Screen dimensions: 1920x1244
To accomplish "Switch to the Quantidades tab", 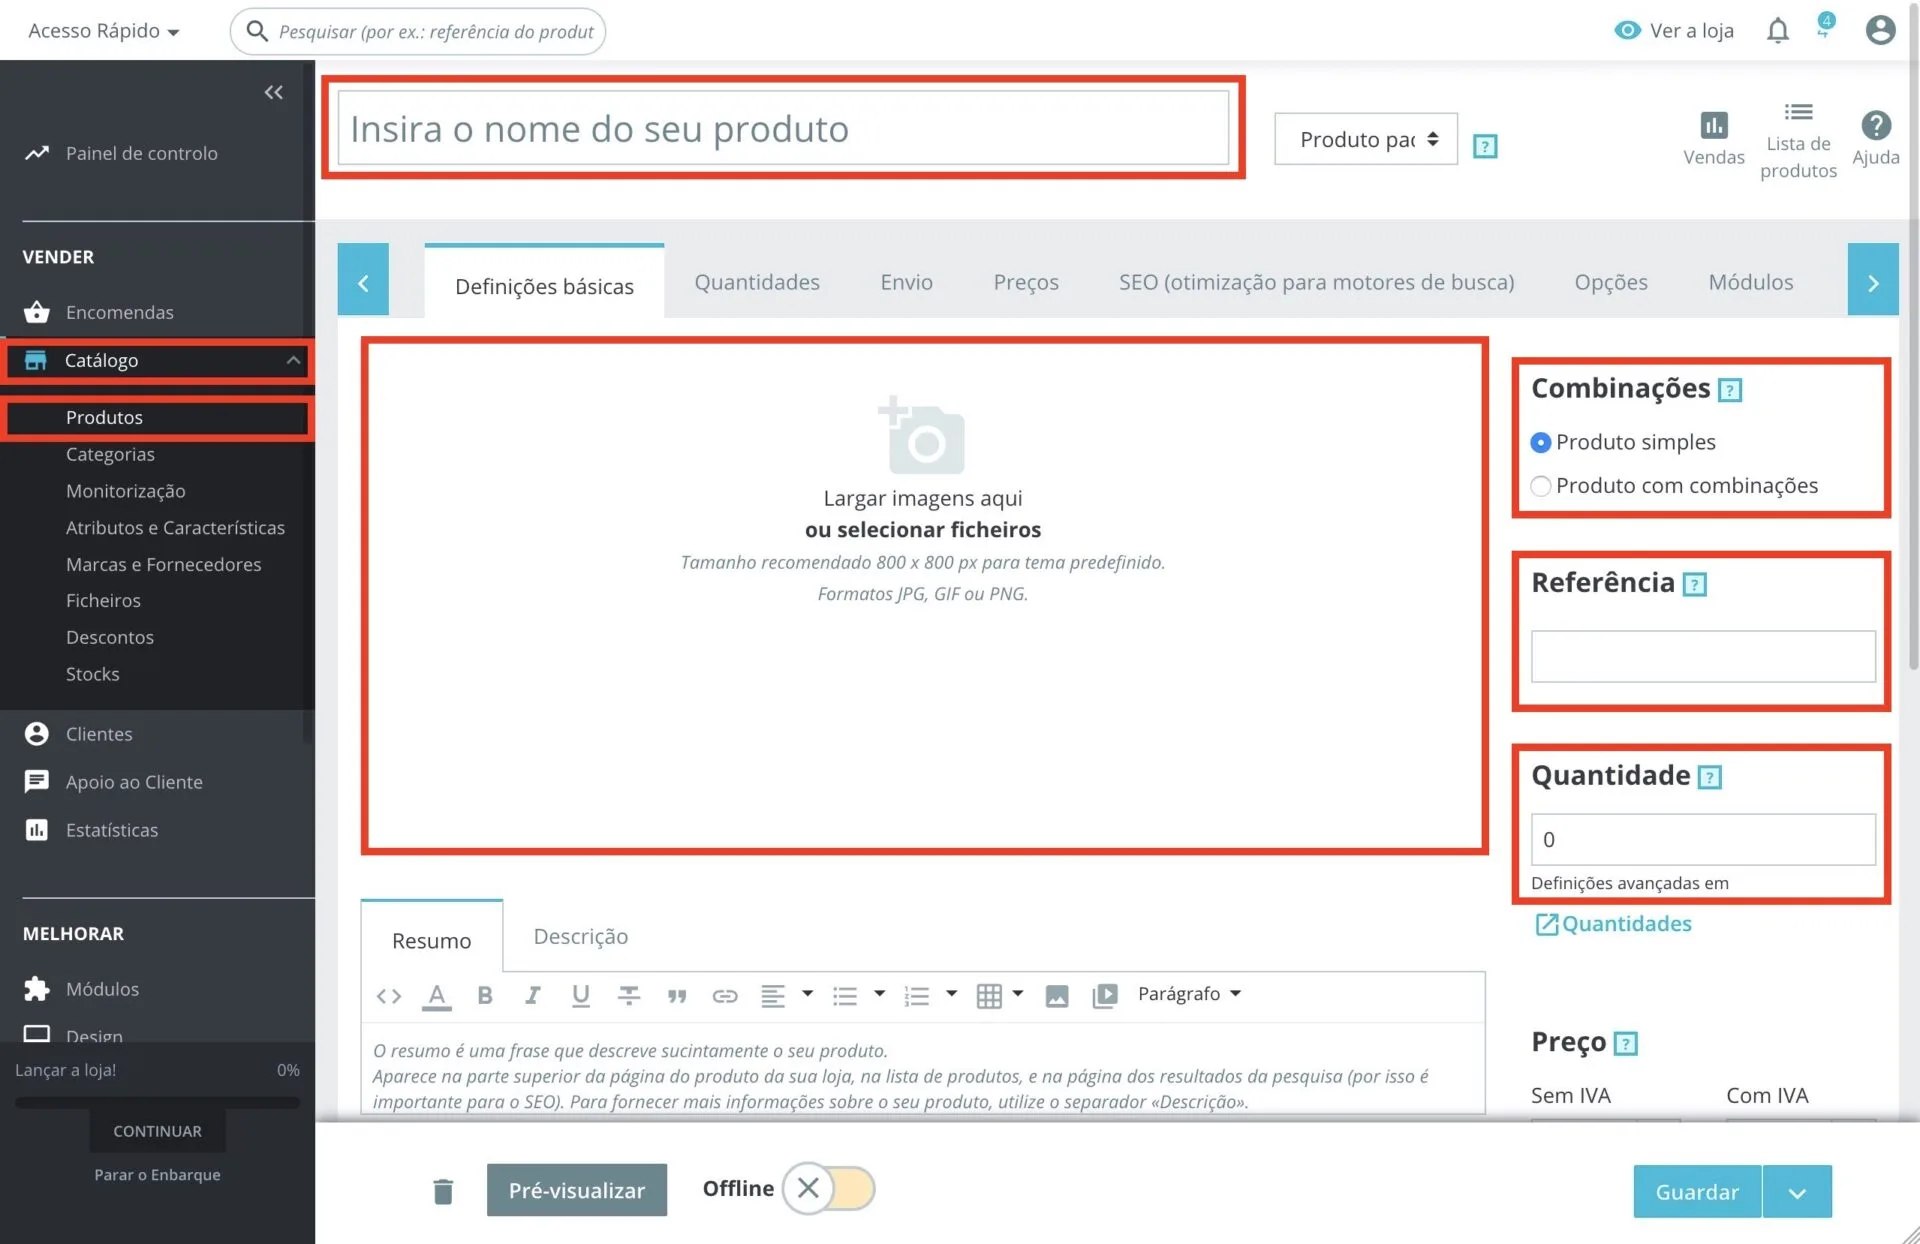I will [x=757, y=282].
